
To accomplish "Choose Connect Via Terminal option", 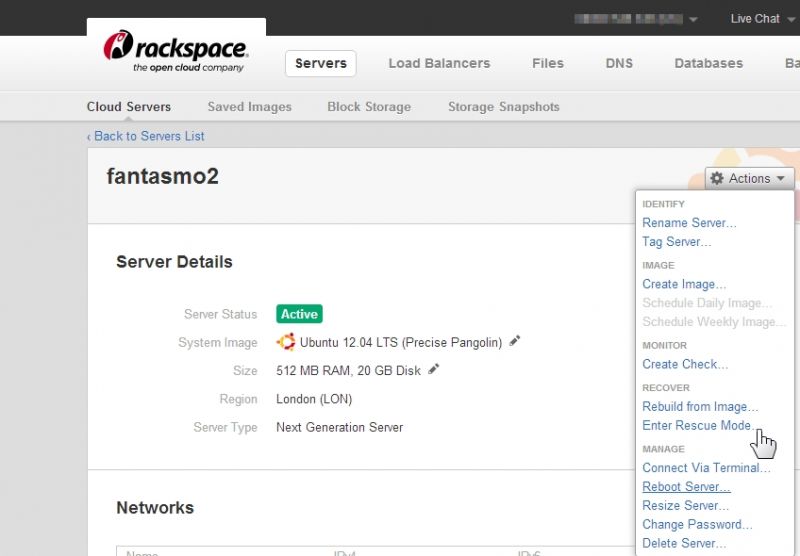I will pyautogui.click(x=706, y=468).
